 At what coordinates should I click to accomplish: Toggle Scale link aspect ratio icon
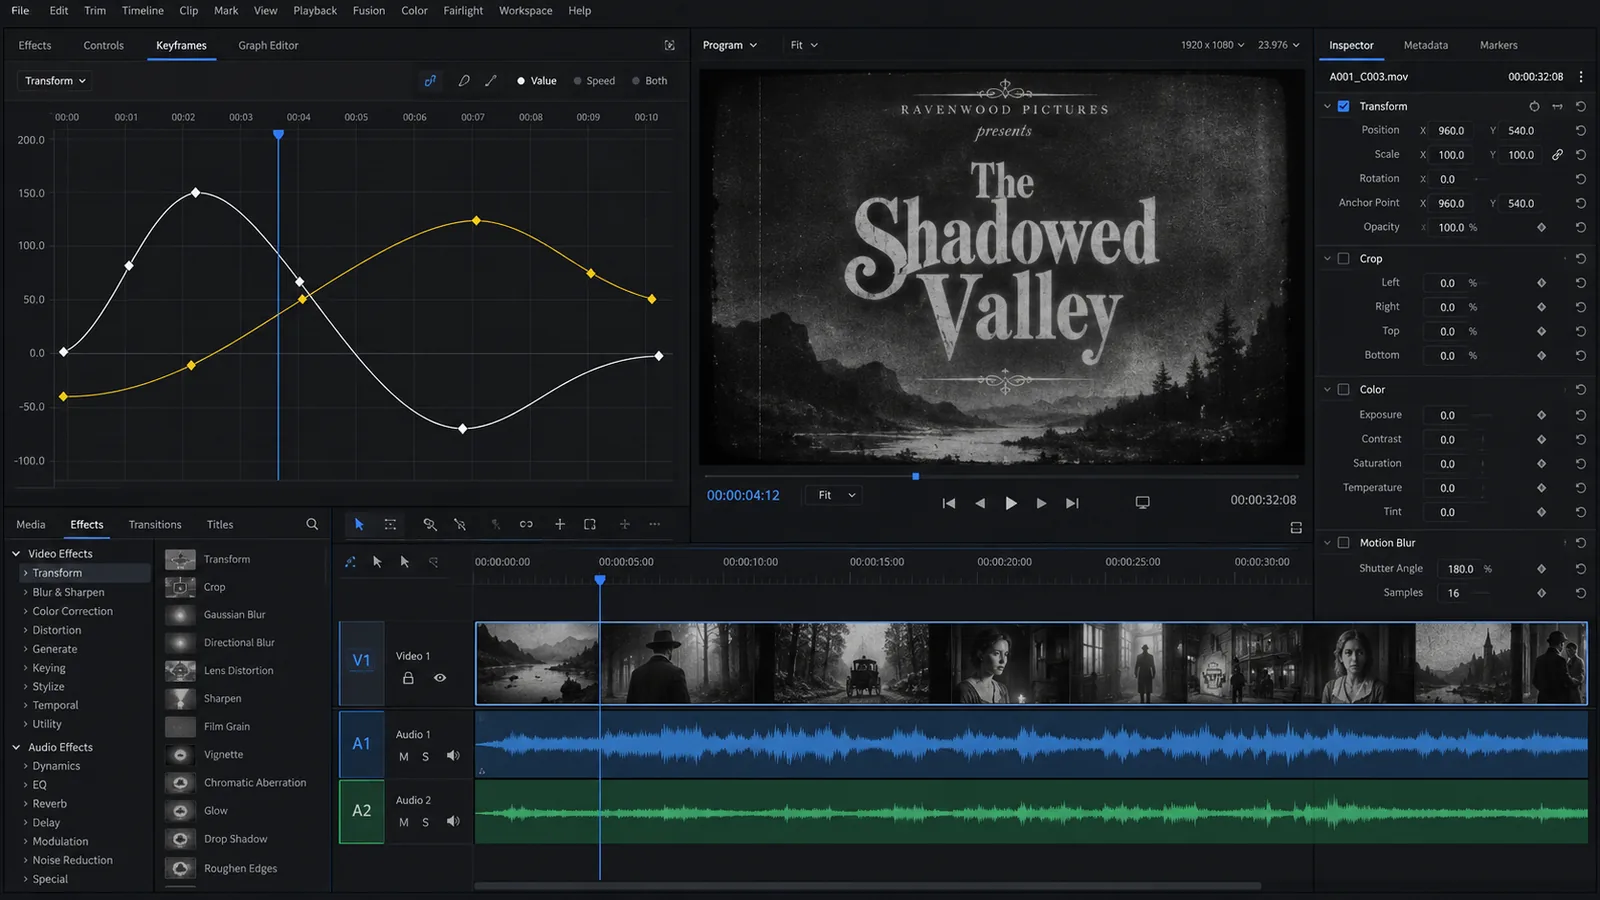coord(1557,155)
